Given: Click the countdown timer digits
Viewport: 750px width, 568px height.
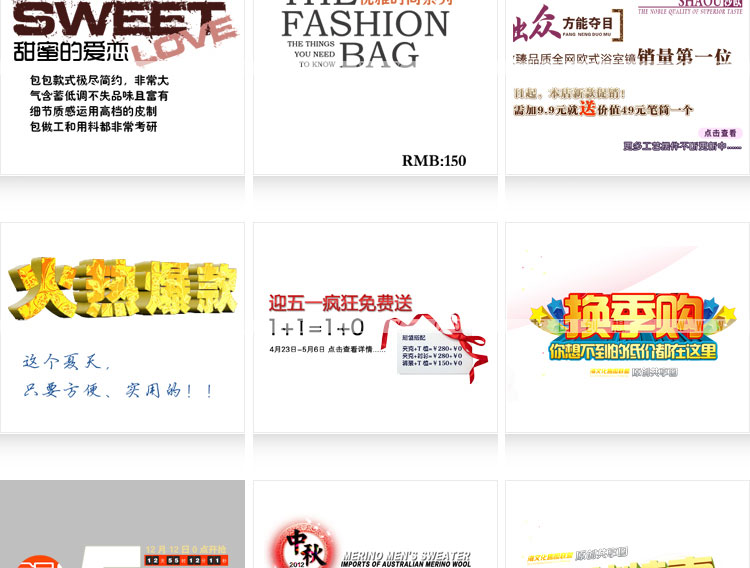Looking at the screenshot, I should click(x=186, y=560).
